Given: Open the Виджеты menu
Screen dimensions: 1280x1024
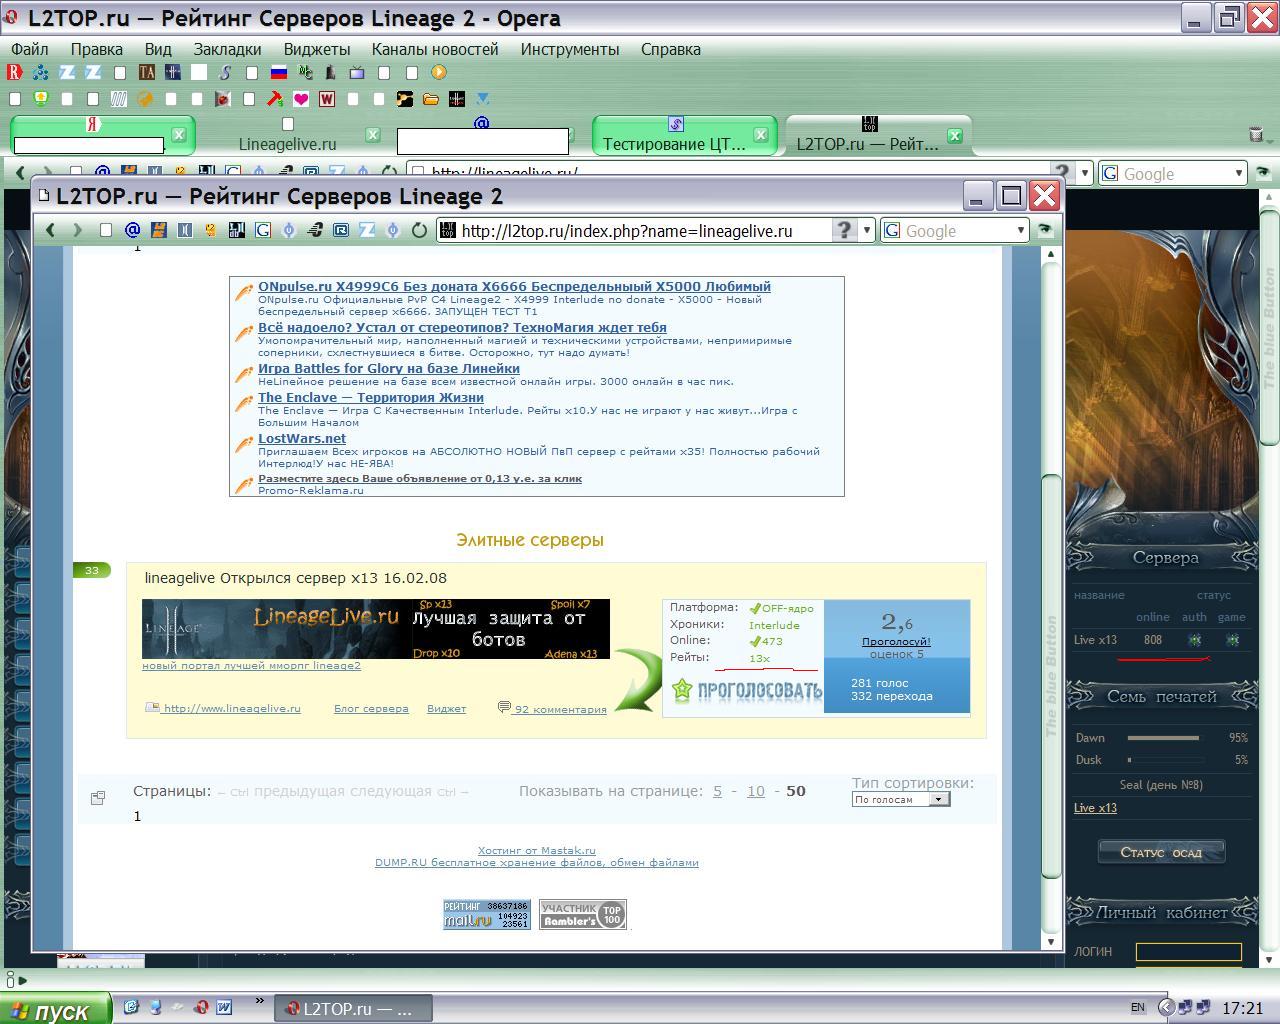Looking at the screenshot, I should [x=316, y=49].
